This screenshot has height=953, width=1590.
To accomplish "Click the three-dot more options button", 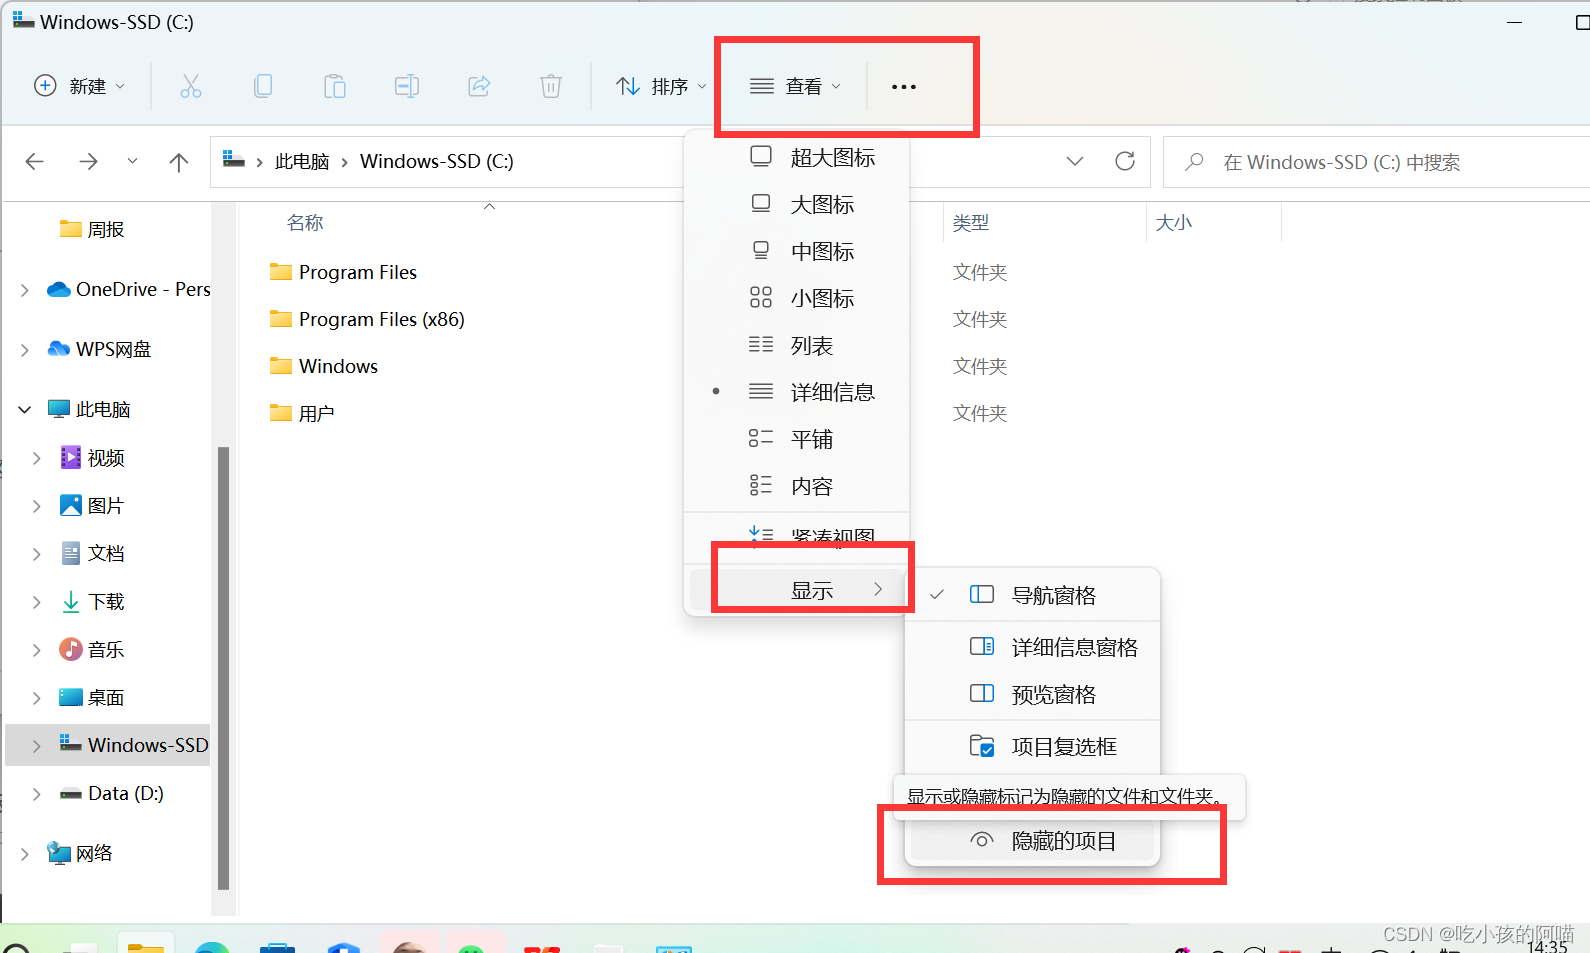I will click(904, 87).
